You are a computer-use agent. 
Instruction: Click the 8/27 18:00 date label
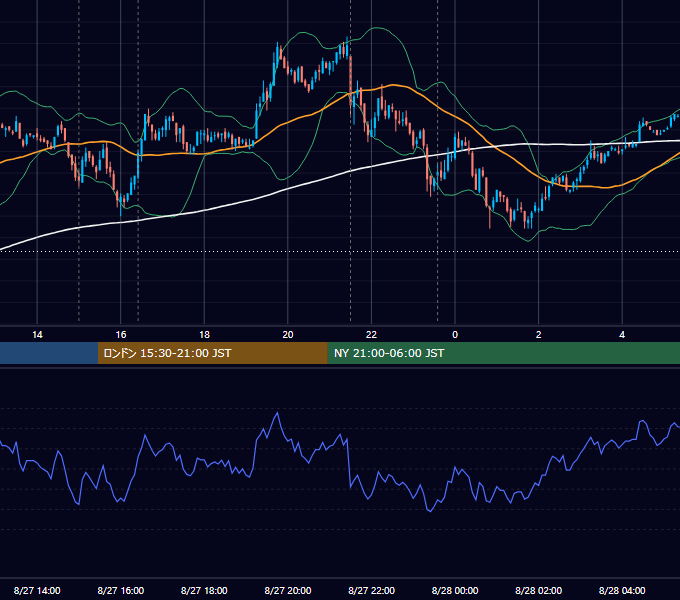[204, 590]
